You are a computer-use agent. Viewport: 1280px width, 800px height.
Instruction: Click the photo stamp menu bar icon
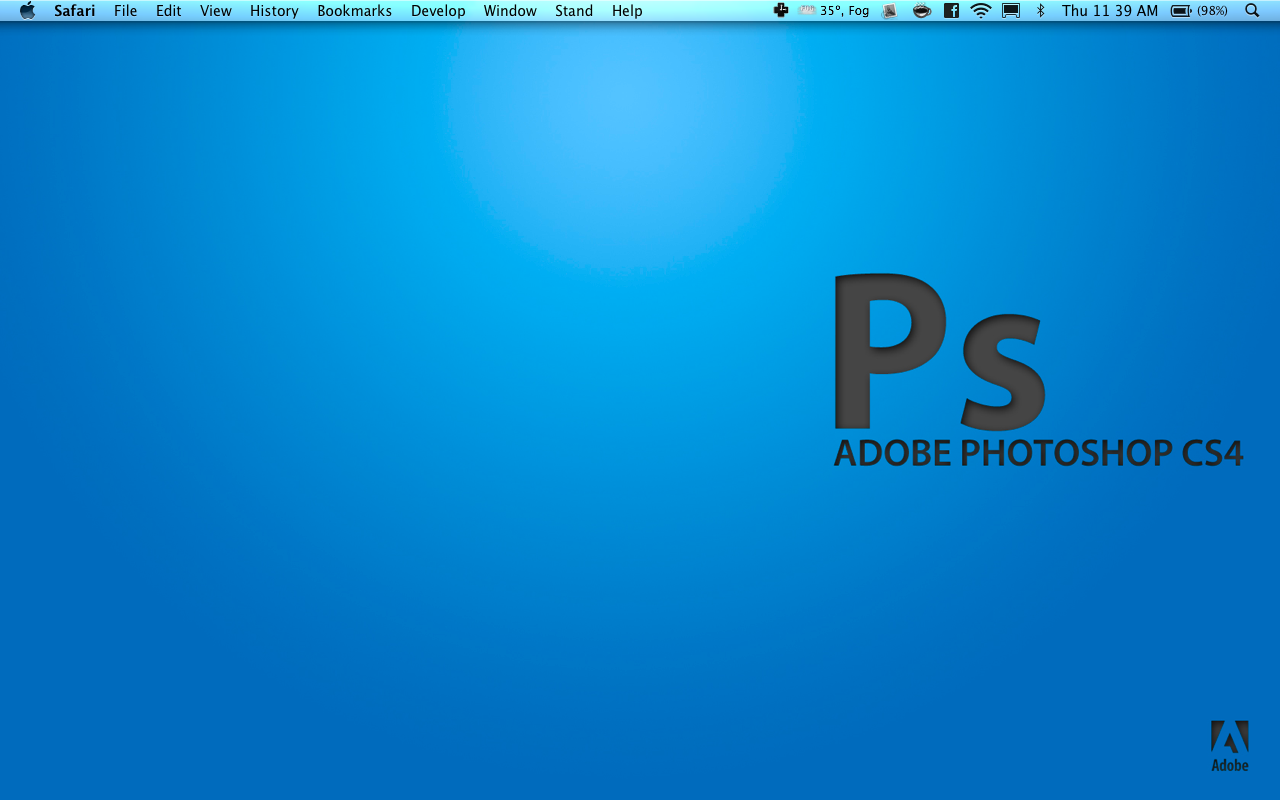pos(890,11)
